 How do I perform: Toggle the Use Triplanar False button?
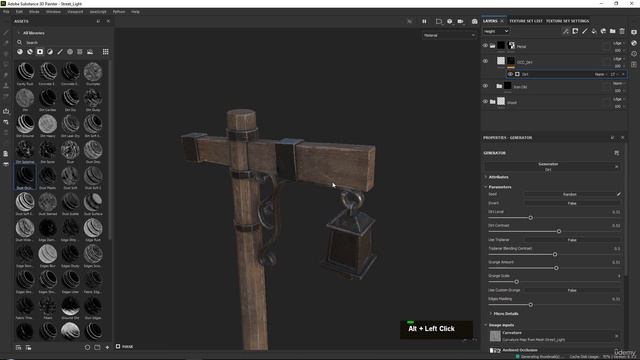(572, 240)
